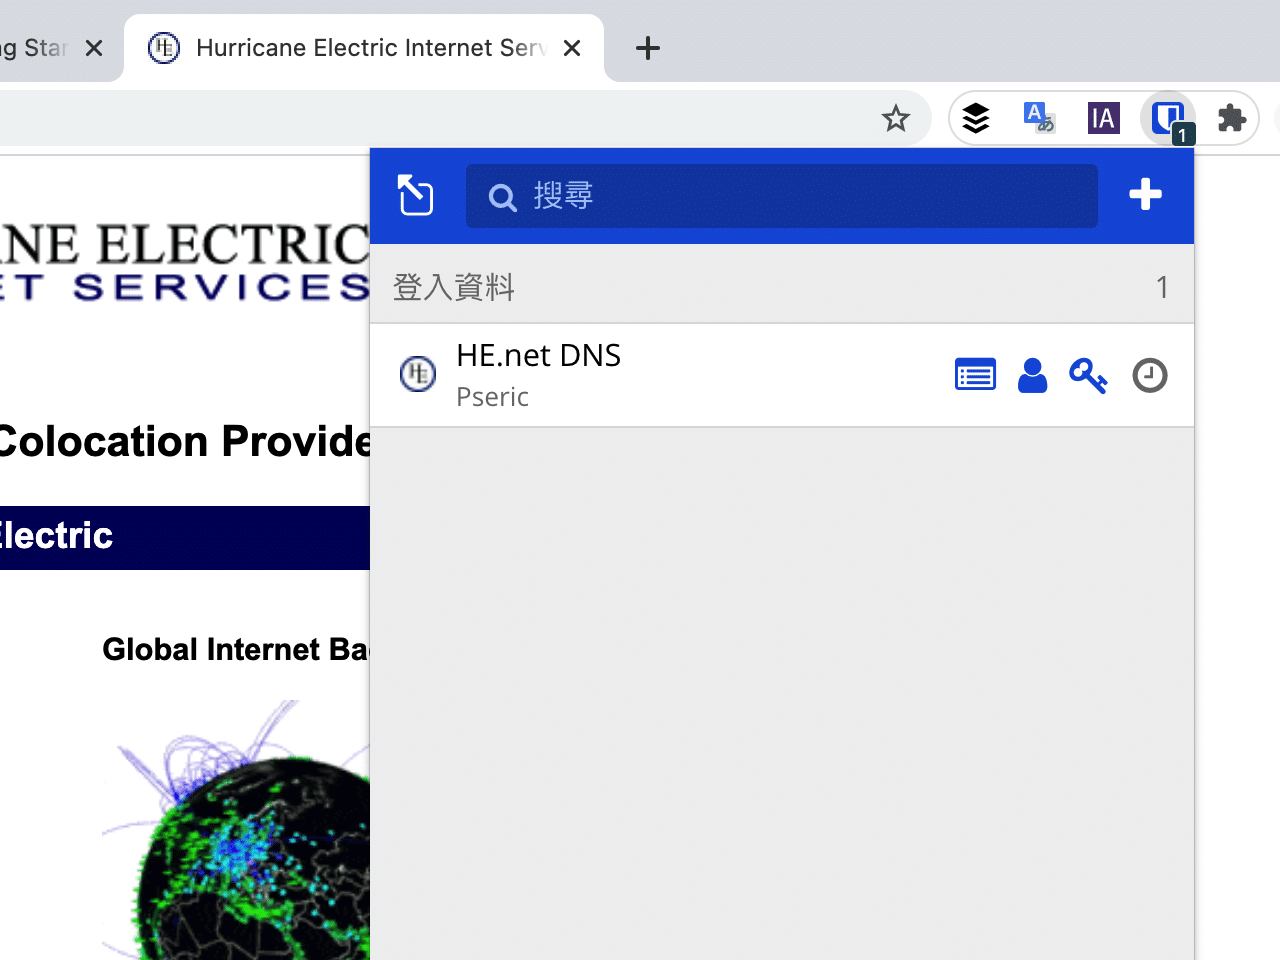Bookmark the current page with the star
This screenshot has height=960, width=1280.
(x=896, y=117)
